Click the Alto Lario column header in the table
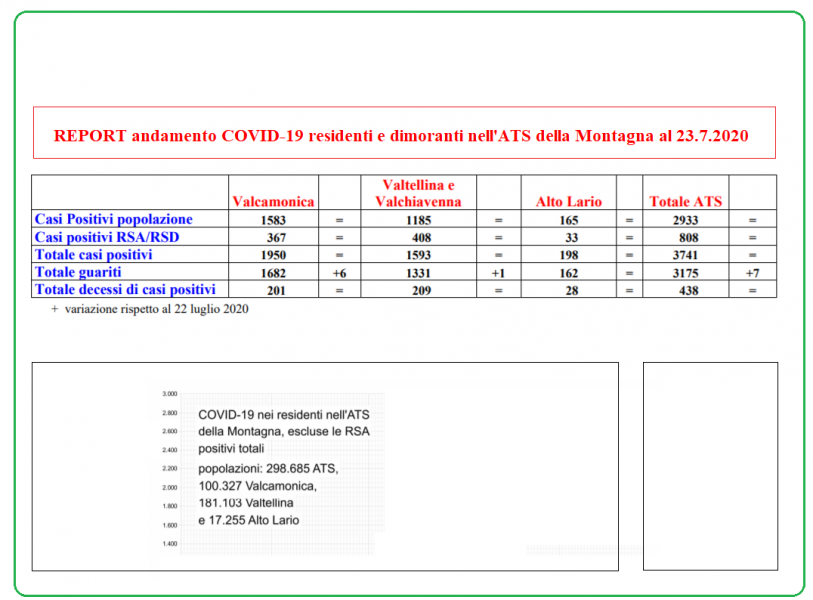This screenshot has height=600, width=813. pos(569,201)
